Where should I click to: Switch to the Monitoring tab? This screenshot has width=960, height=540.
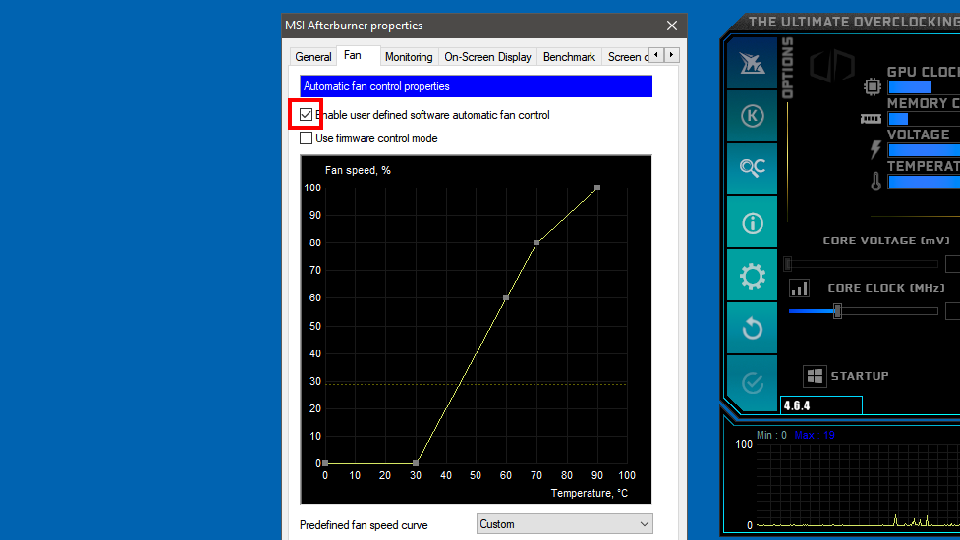[408, 56]
